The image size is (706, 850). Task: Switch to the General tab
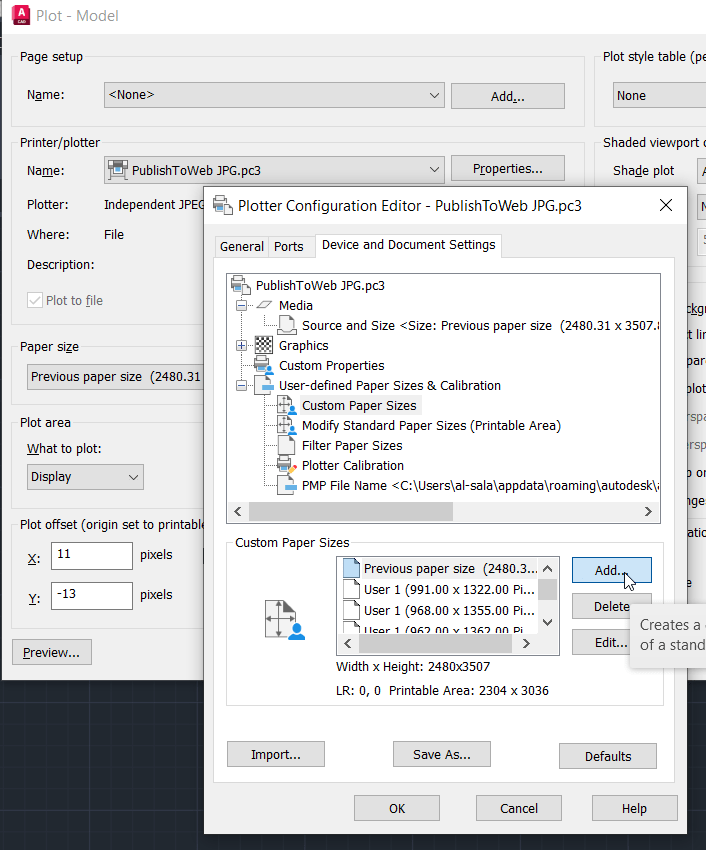click(x=241, y=247)
